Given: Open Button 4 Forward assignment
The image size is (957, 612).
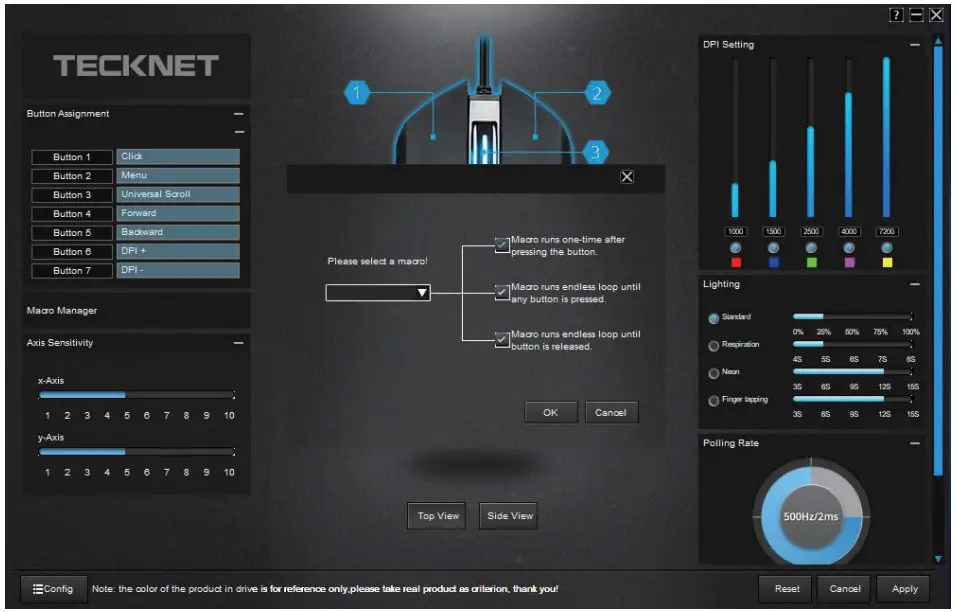Looking at the screenshot, I should [x=178, y=214].
